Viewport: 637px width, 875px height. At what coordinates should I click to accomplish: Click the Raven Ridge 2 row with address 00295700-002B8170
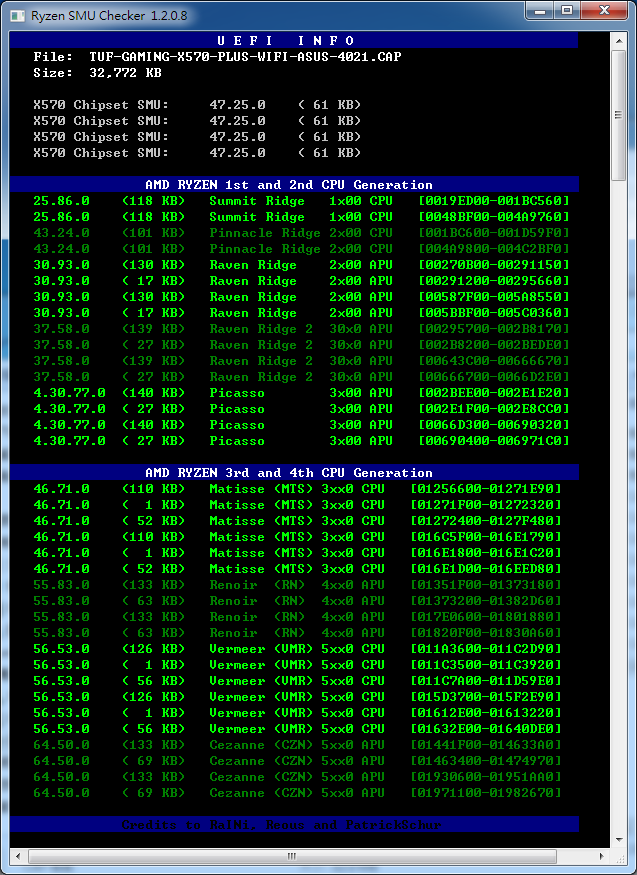(x=301, y=329)
